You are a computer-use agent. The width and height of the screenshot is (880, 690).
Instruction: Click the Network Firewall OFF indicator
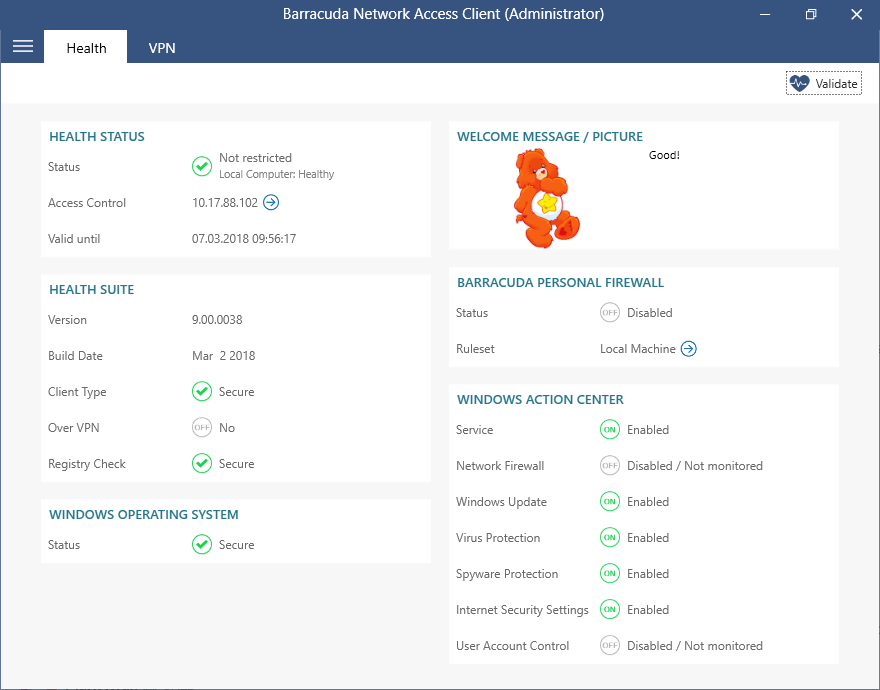(609, 465)
